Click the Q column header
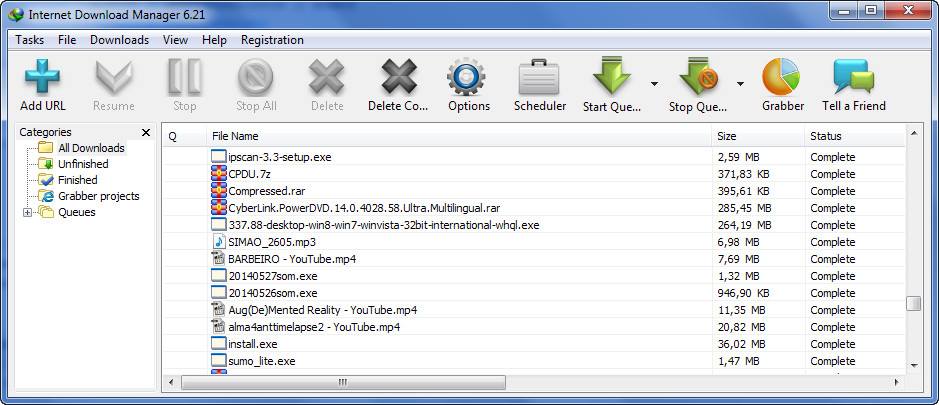 coord(184,136)
